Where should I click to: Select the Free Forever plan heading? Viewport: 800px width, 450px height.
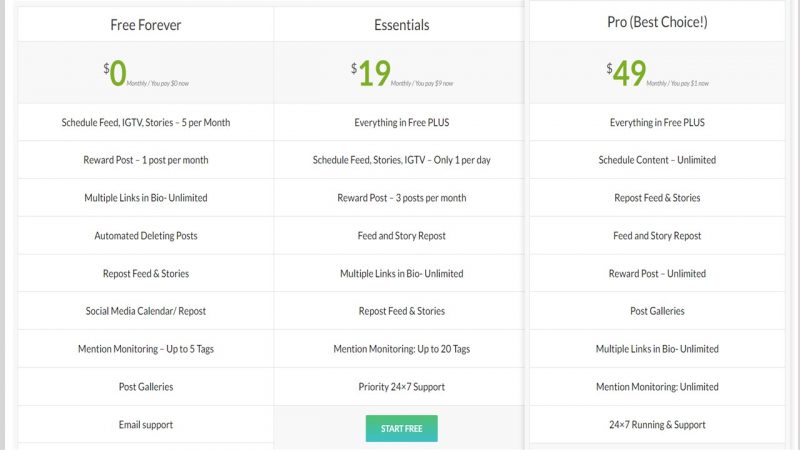[x=145, y=25]
